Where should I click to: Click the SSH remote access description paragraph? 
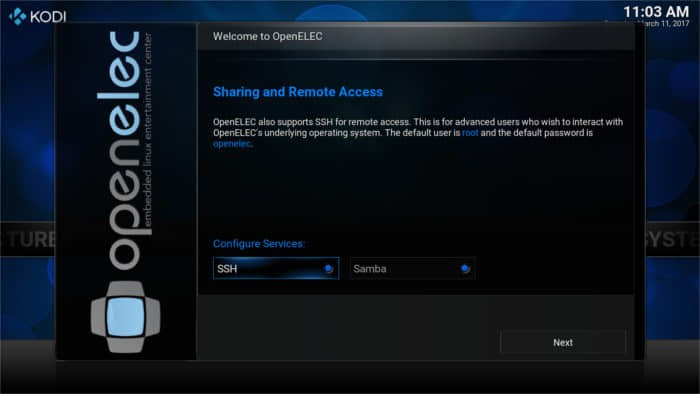click(x=418, y=133)
